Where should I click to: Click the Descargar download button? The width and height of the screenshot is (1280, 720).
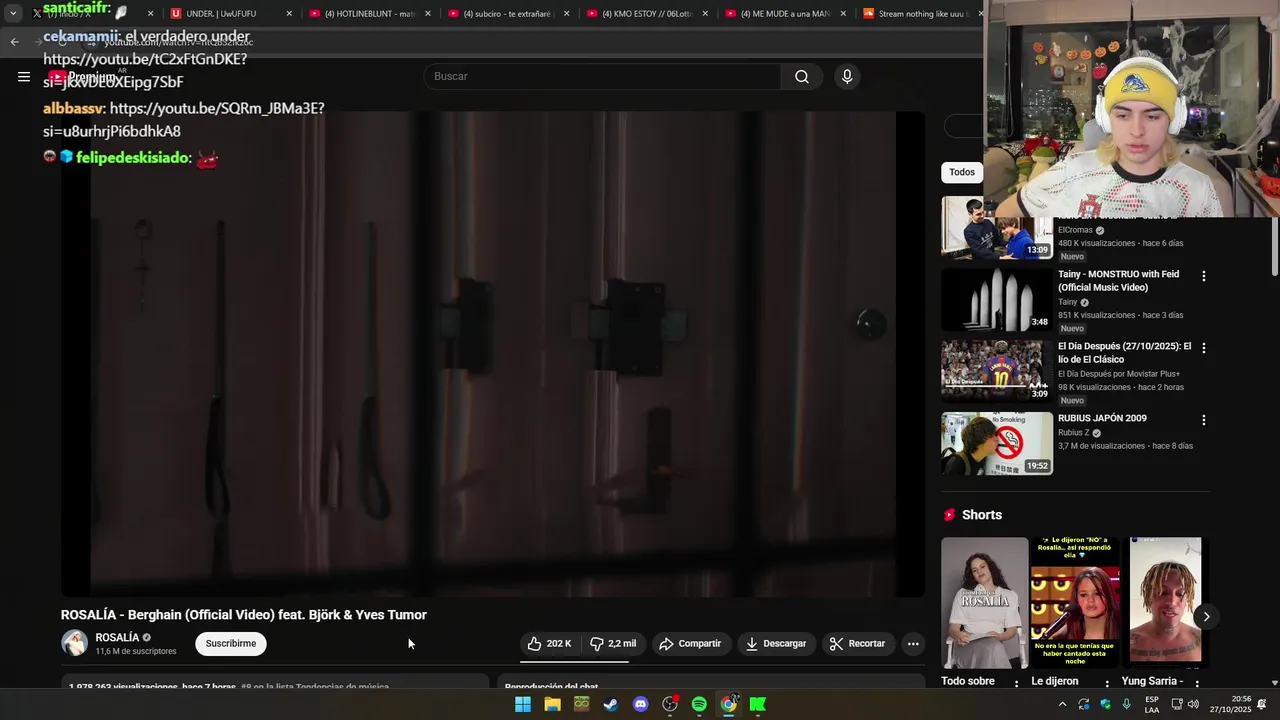(x=776, y=644)
